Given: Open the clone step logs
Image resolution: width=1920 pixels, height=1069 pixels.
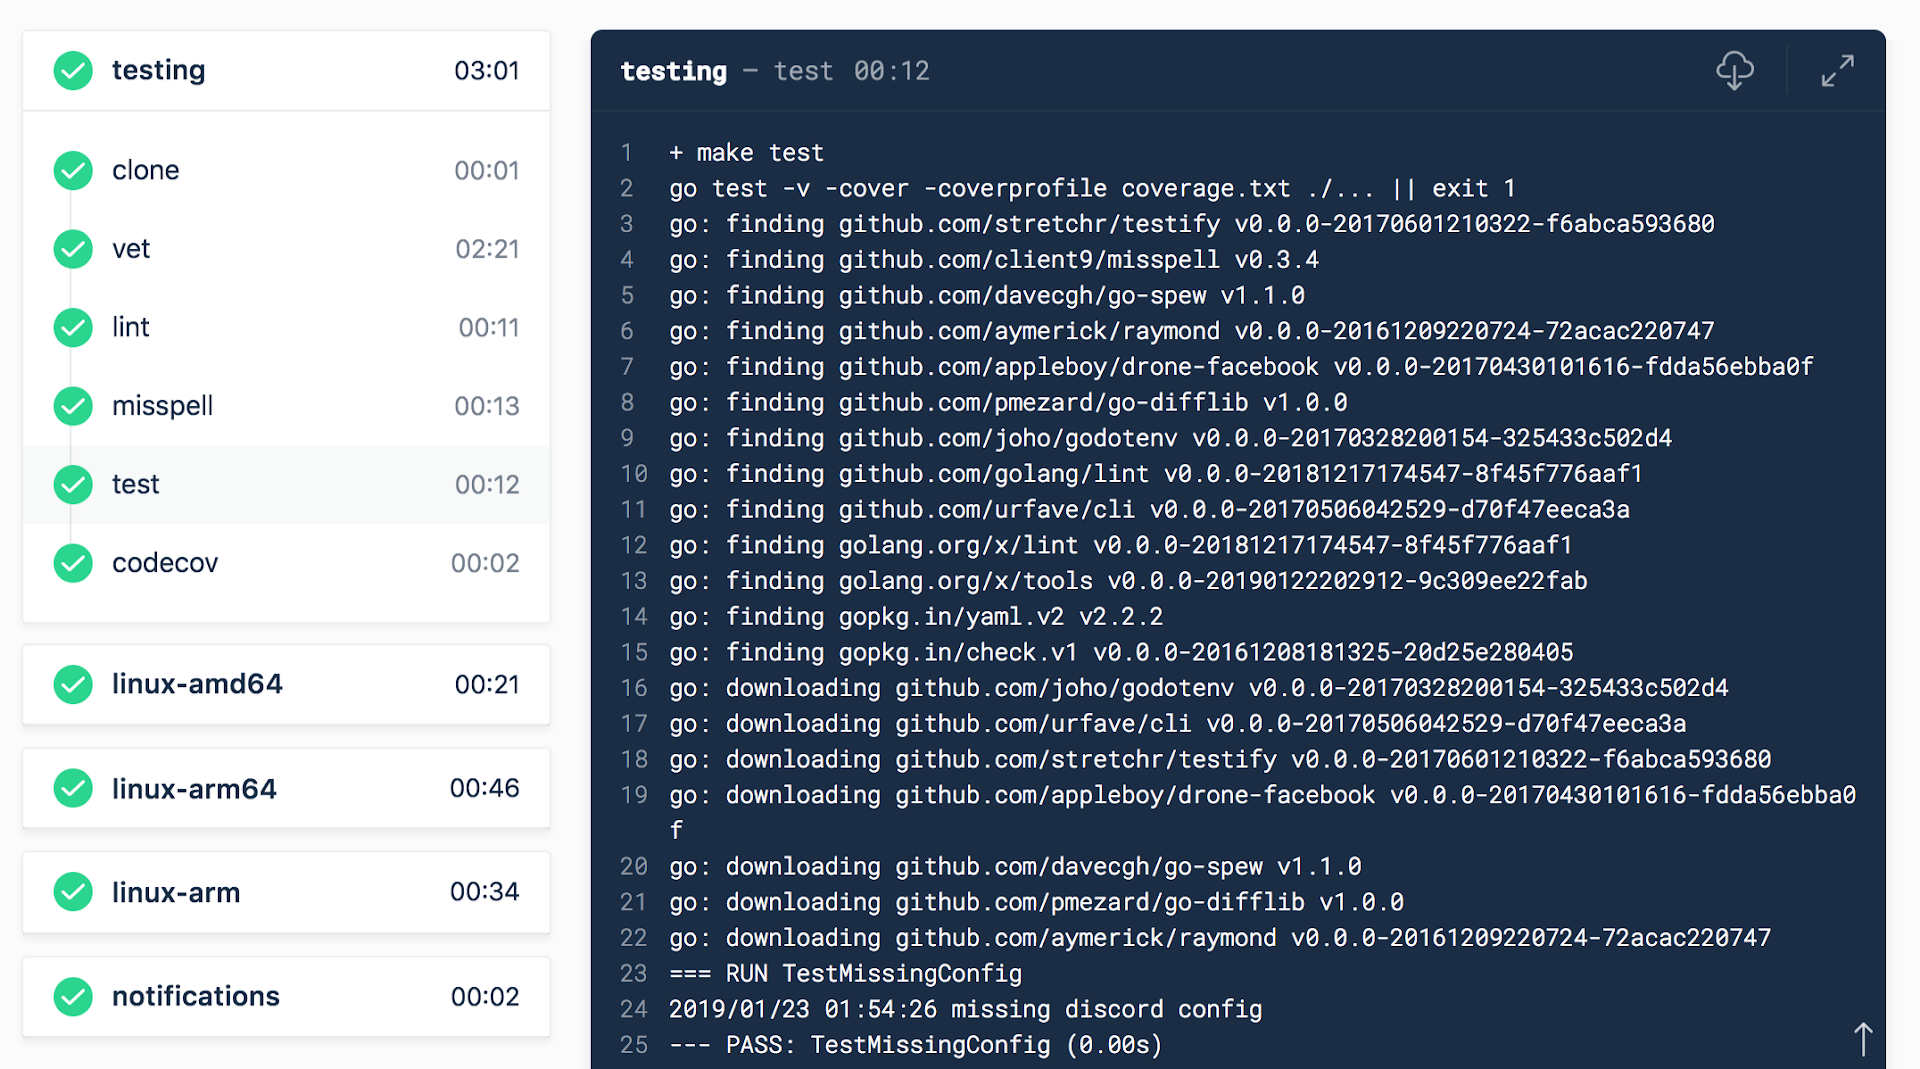Looking at the screenshot, I should (286, 170).
